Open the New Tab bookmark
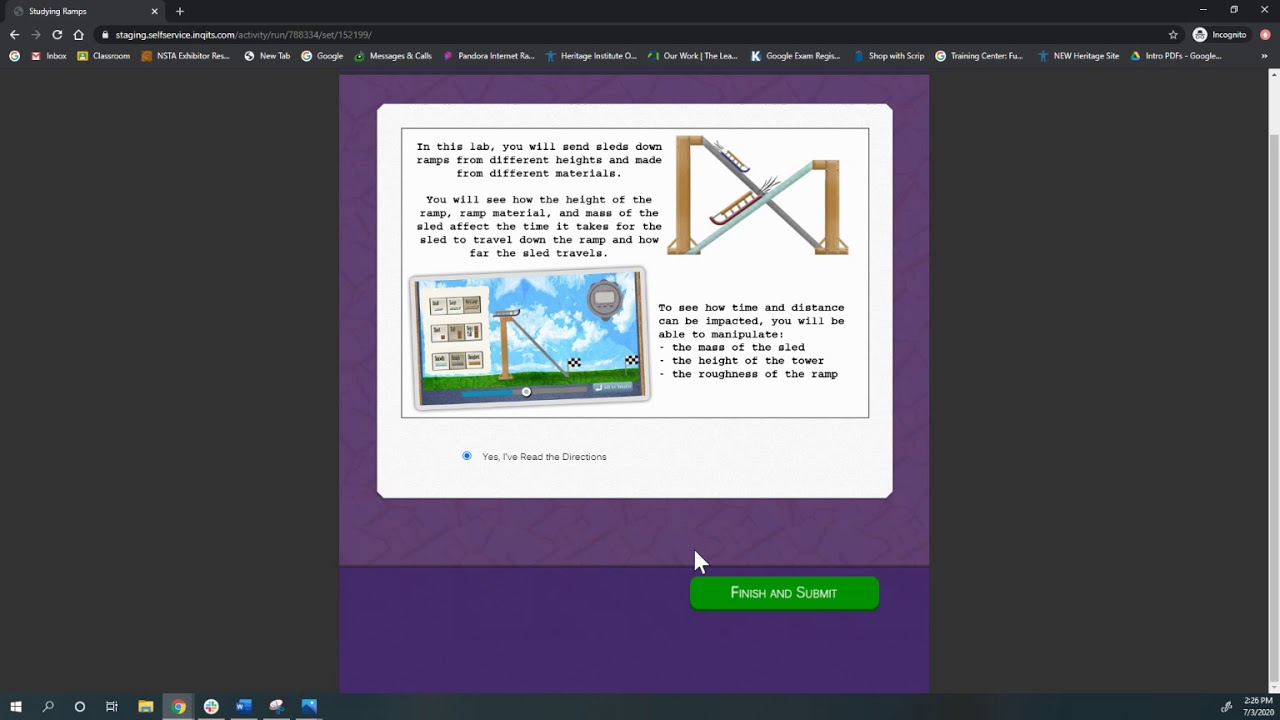 pyautogui.click(x=267, y=56)
